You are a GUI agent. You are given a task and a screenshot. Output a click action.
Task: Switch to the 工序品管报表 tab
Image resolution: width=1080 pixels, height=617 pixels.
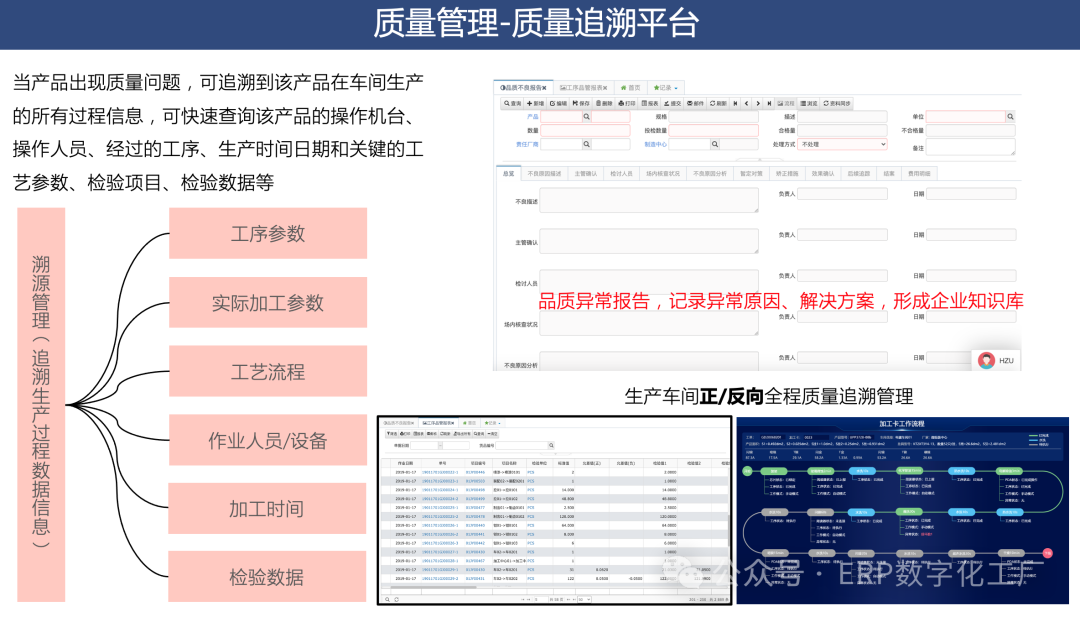584,88
